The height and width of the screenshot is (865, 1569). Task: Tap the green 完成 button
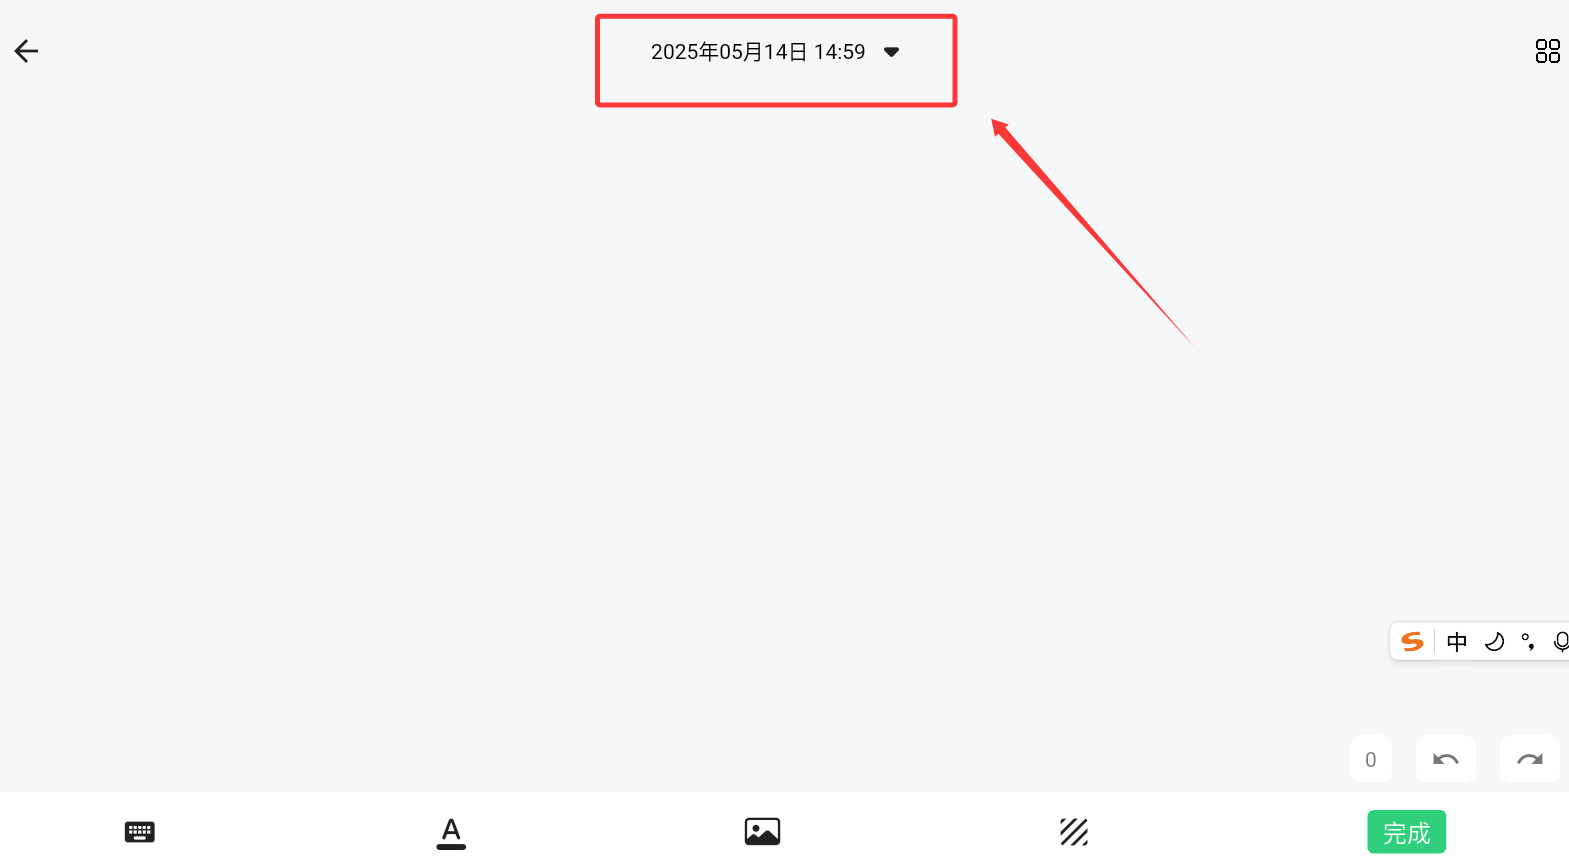(x=1406, y=832)
